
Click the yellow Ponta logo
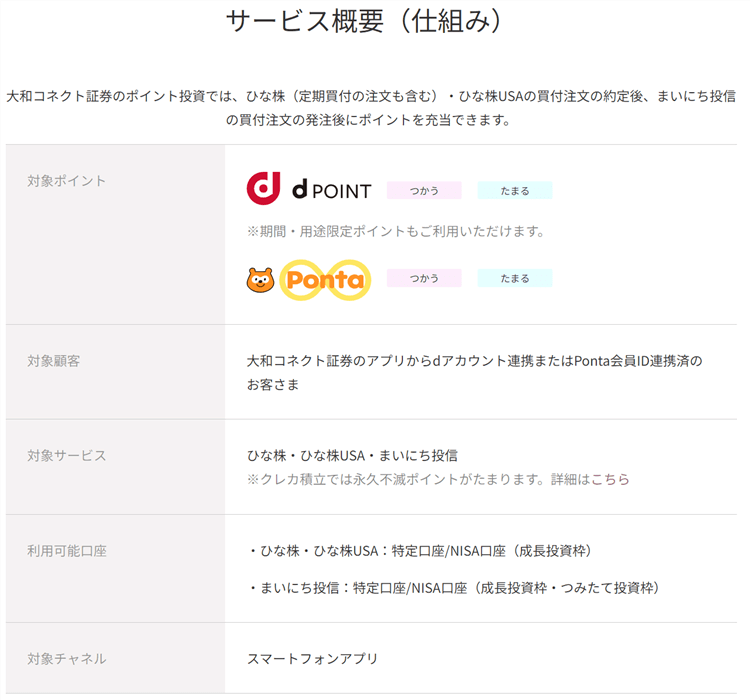click(x=324, y=280)
